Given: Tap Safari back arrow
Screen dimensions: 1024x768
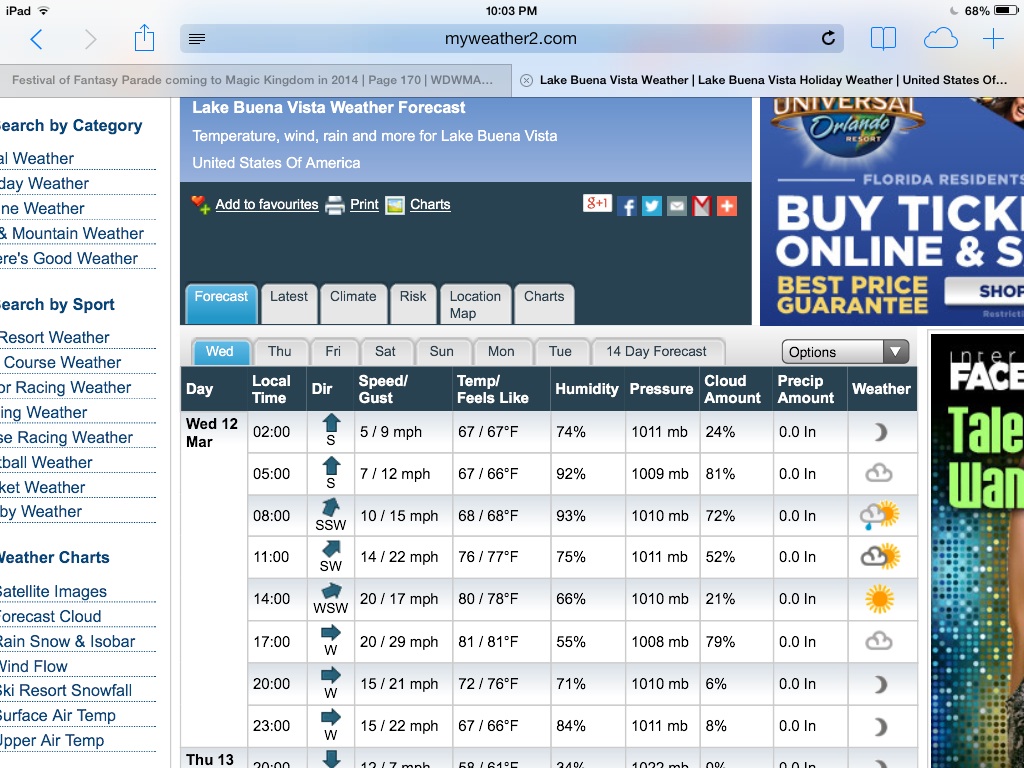Looking at the screenshot, I should click(x=37, y=39).
